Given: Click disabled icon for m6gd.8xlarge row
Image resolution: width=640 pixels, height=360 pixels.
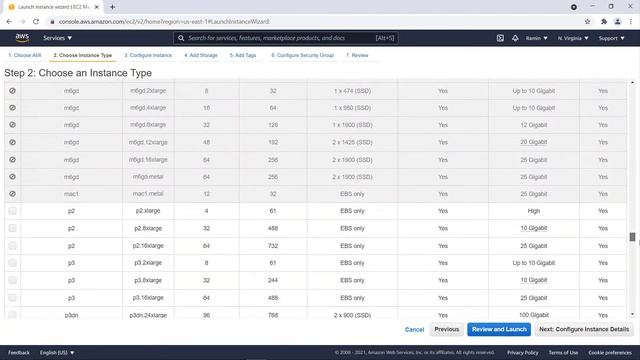Looking at the screenshot, I should [x=13, y=125].
